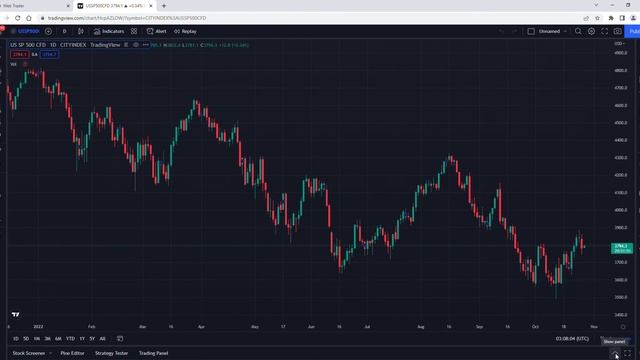The height and width of the screenshot is (360, 640).
Task: Open the Indicators dialog
Action: click(x=109, y=31)
